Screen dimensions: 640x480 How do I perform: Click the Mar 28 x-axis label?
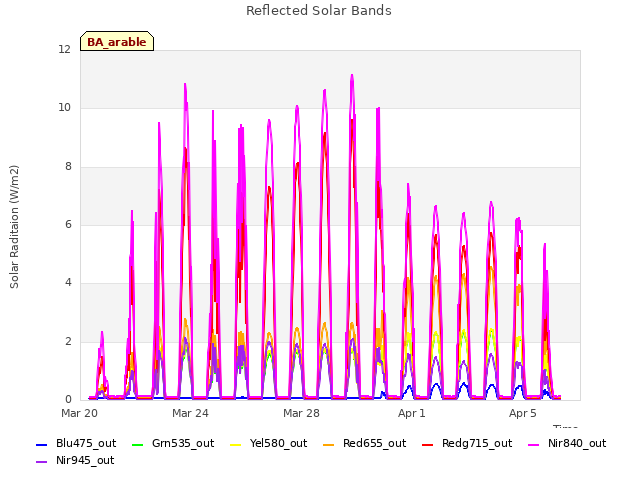301,413
